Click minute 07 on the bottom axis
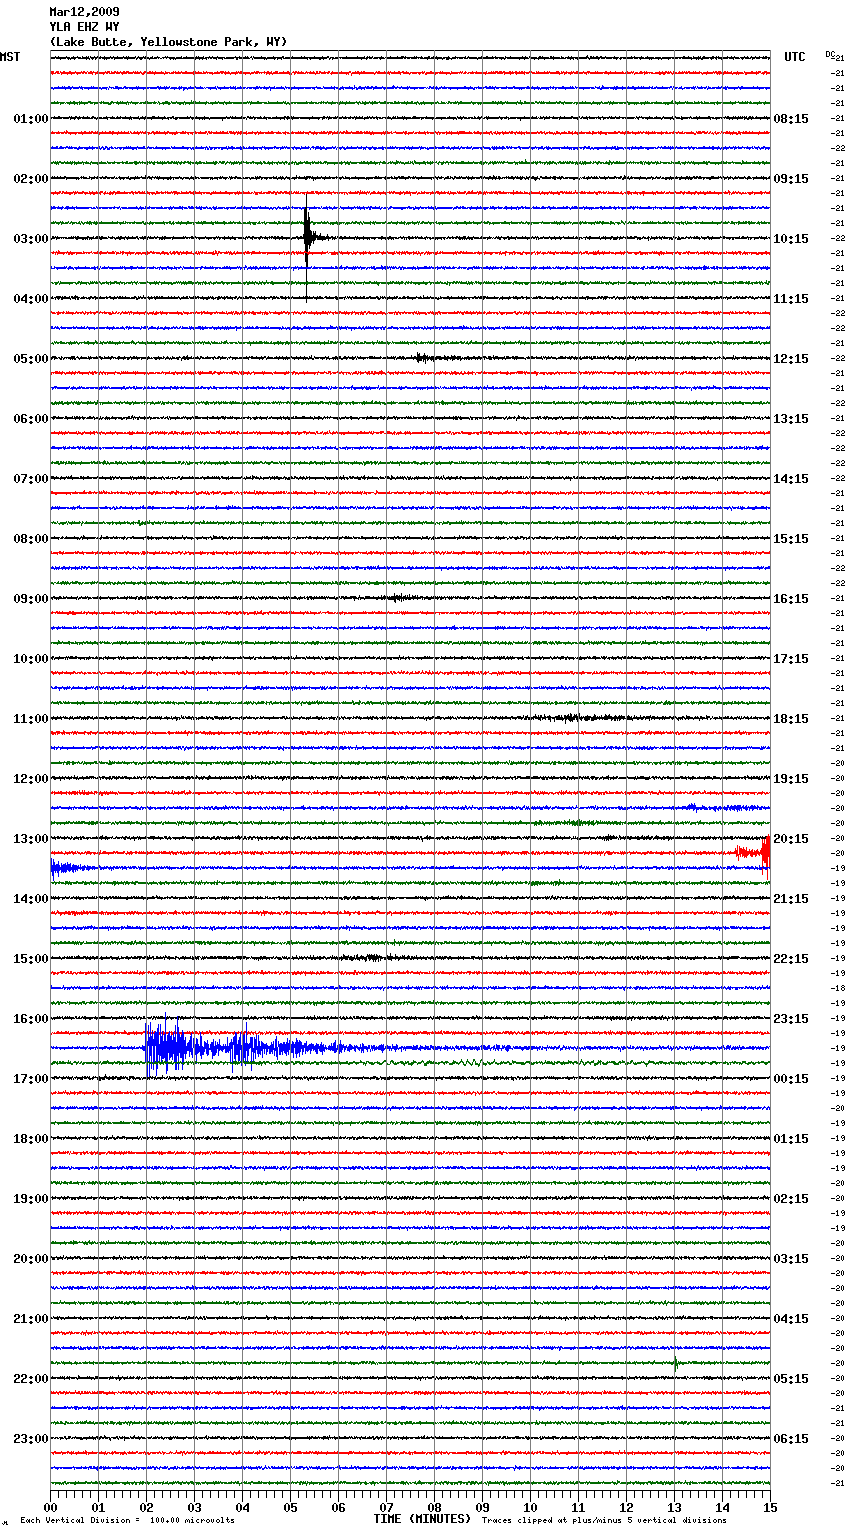850x1534 pixels. click(386, 1507)
